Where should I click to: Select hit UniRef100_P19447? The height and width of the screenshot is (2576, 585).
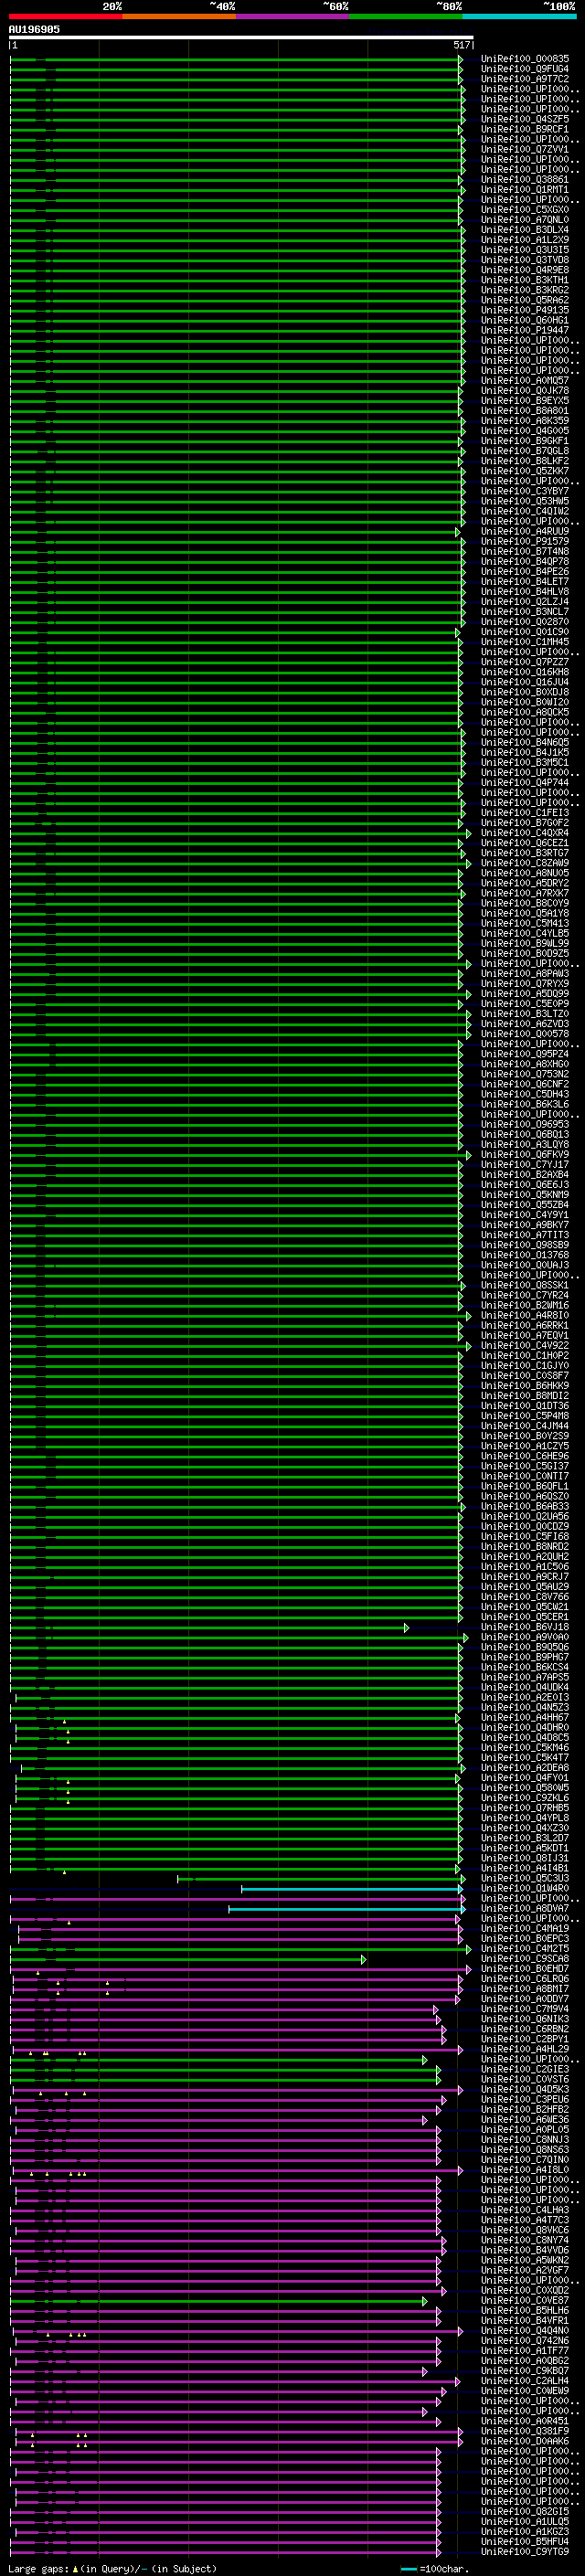click(524, 330)
